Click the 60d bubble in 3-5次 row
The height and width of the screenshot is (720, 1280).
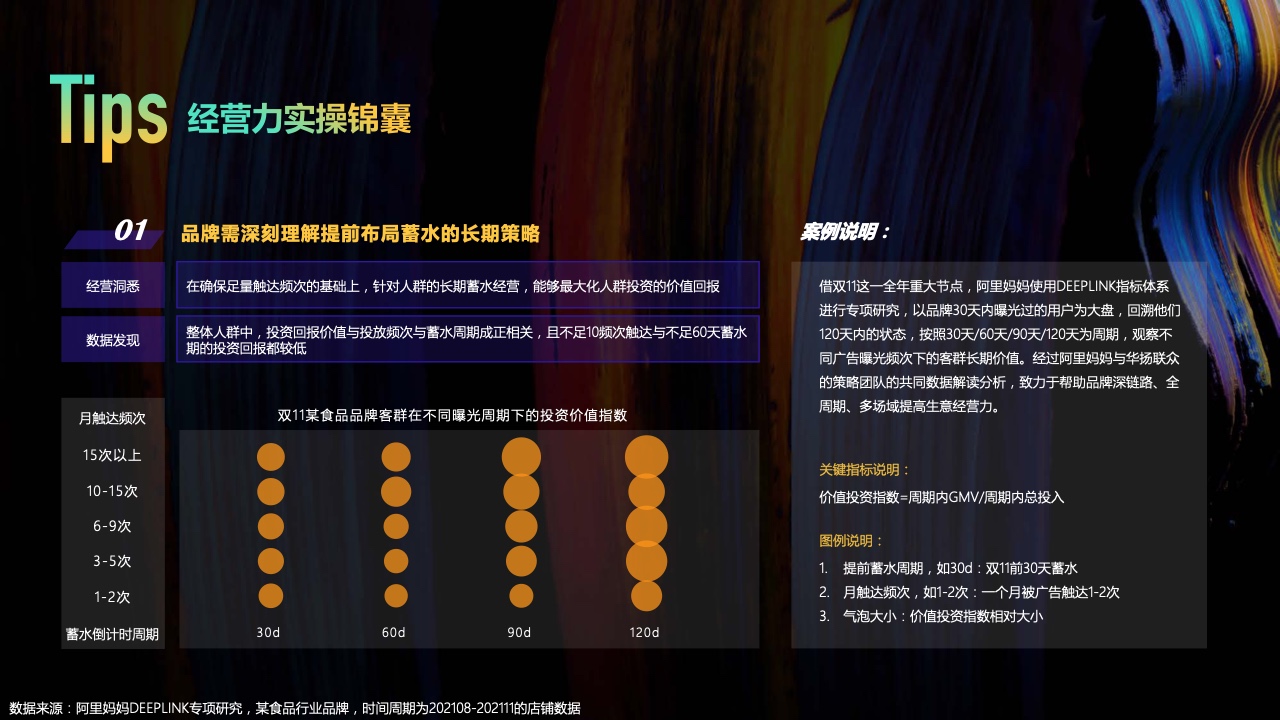click(396, 561)
